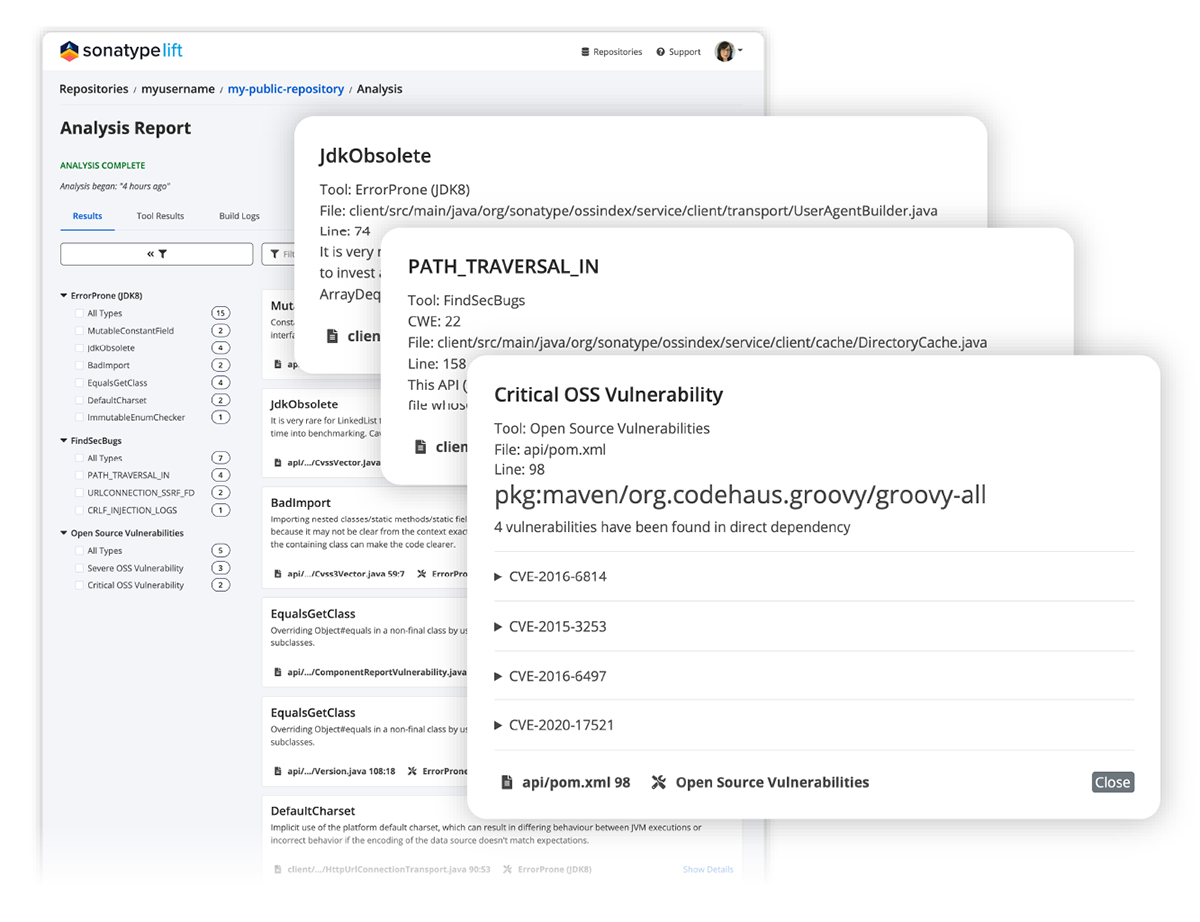
Task: Click the Support question-mark icon
Action: (x=661, y=52)
